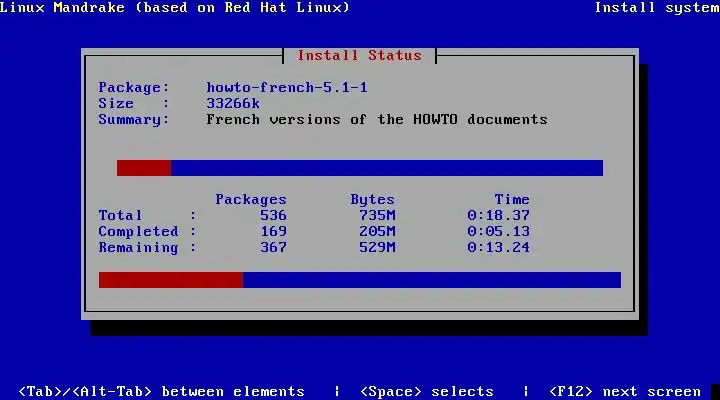Click the Bytes column header
720x400 pixels.
click(372, 199)
